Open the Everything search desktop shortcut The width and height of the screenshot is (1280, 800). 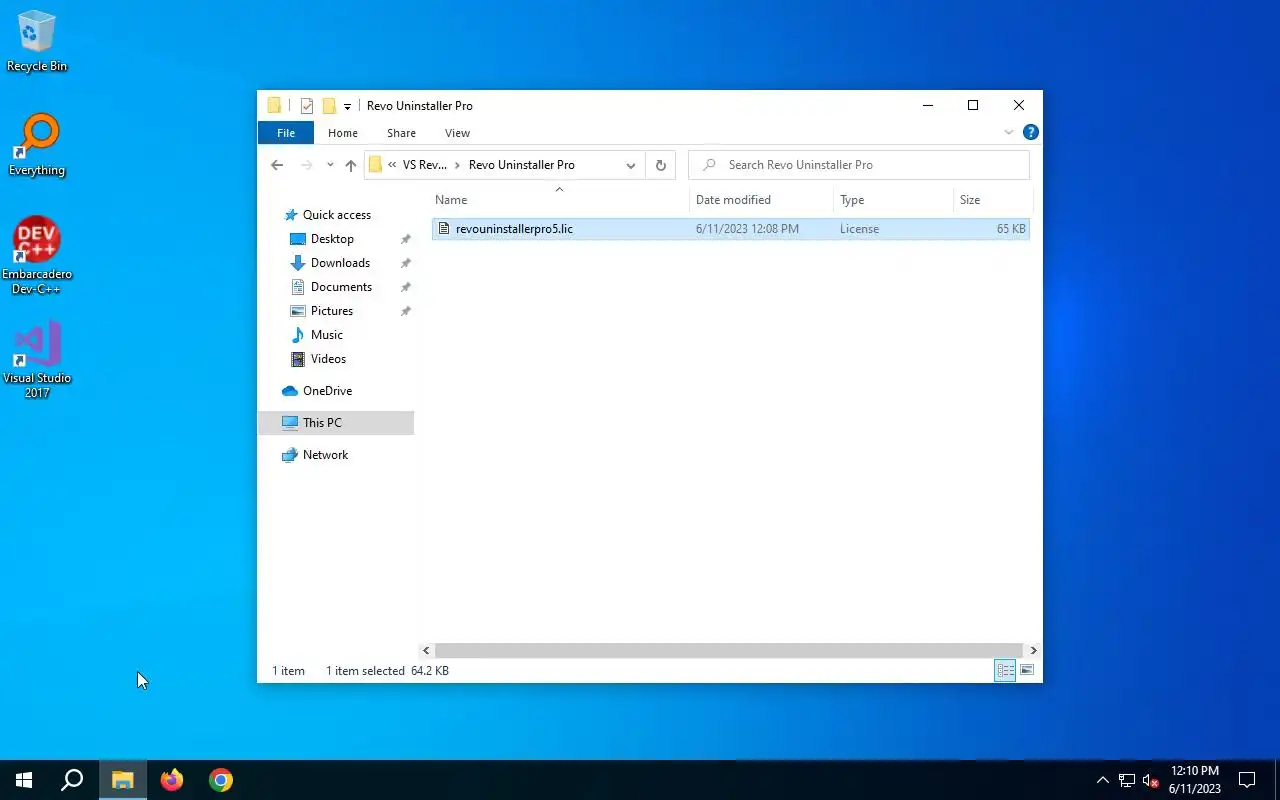(x=37, y=146)
